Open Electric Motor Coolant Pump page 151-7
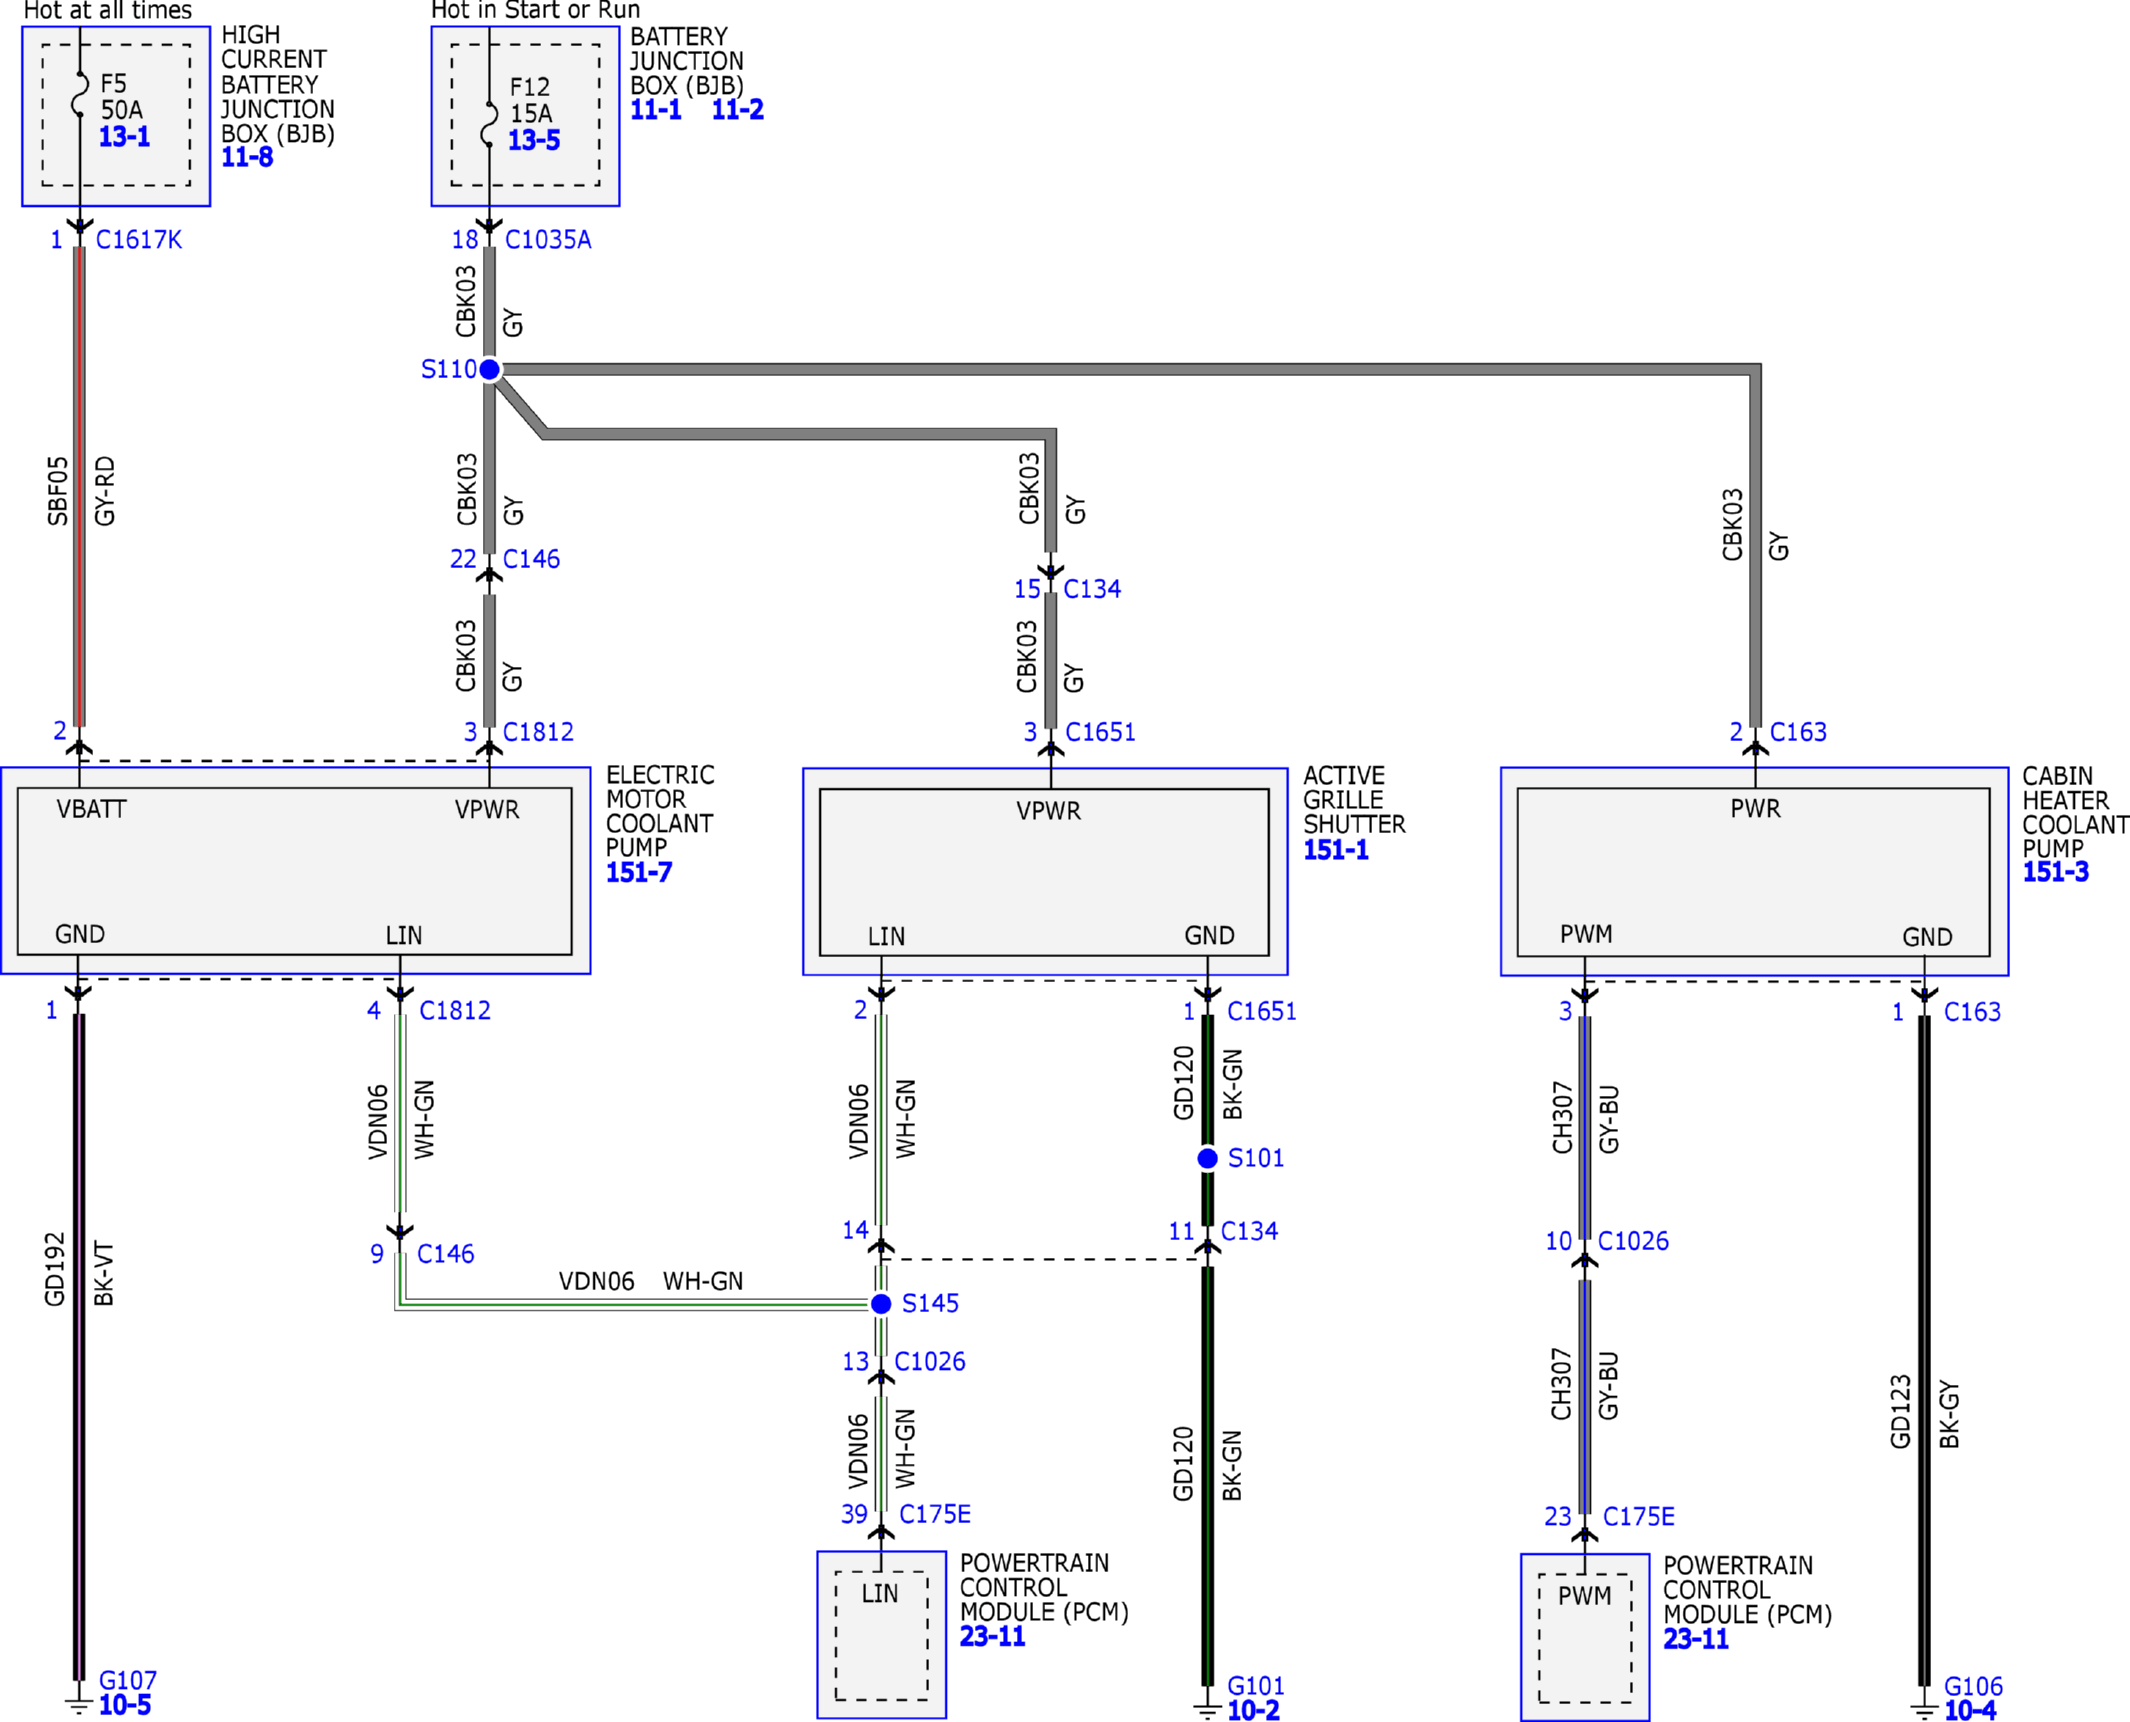This screenshot has width=2130, height=1722. tap(639, 873)
